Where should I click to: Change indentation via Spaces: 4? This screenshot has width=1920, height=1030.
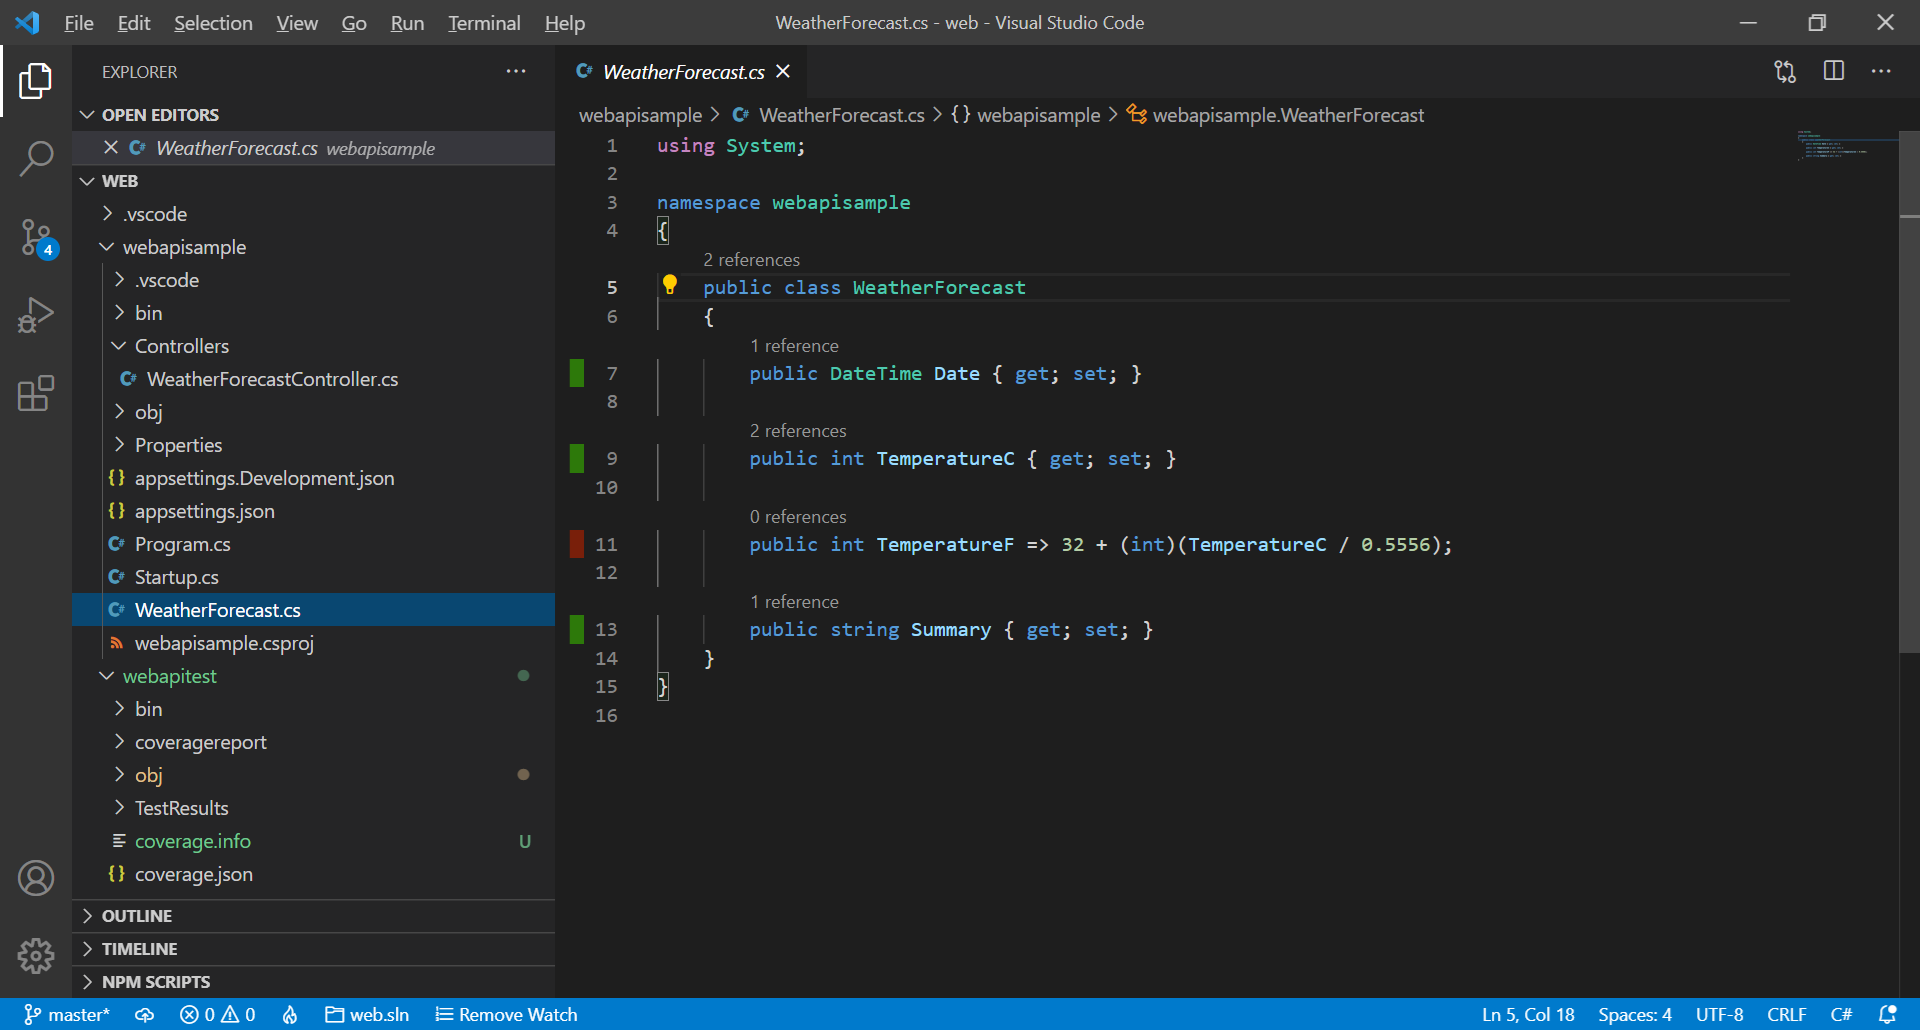[1635, 1014]
